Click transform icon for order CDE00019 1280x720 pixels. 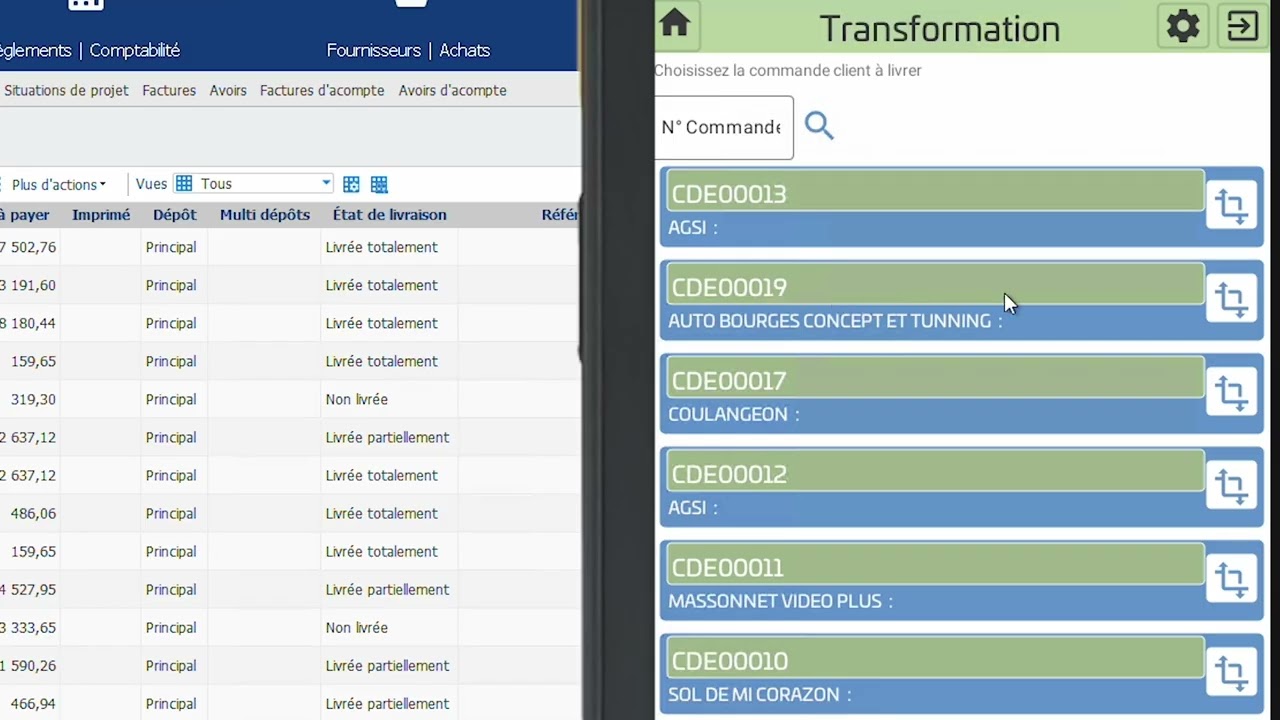(x=1231, y=298)
